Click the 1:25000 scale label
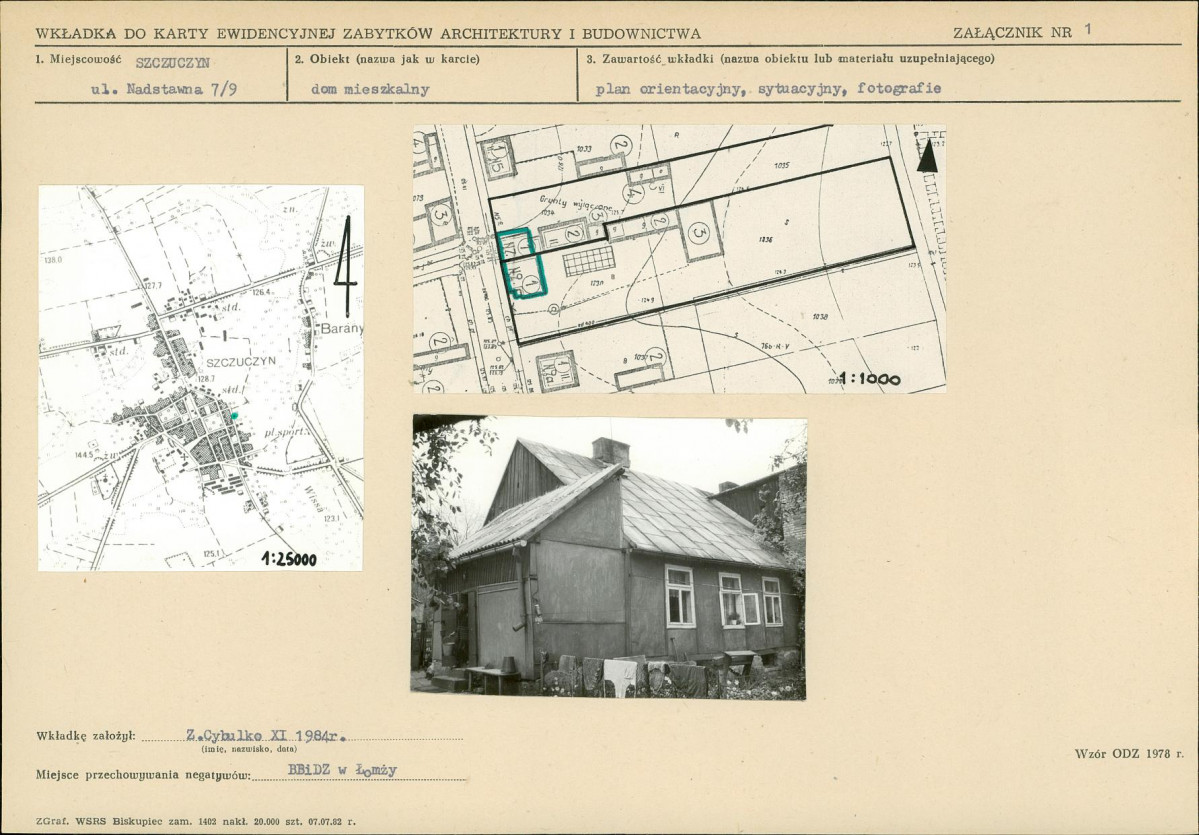Screen dimensions: 1199x835 point(289,559)
